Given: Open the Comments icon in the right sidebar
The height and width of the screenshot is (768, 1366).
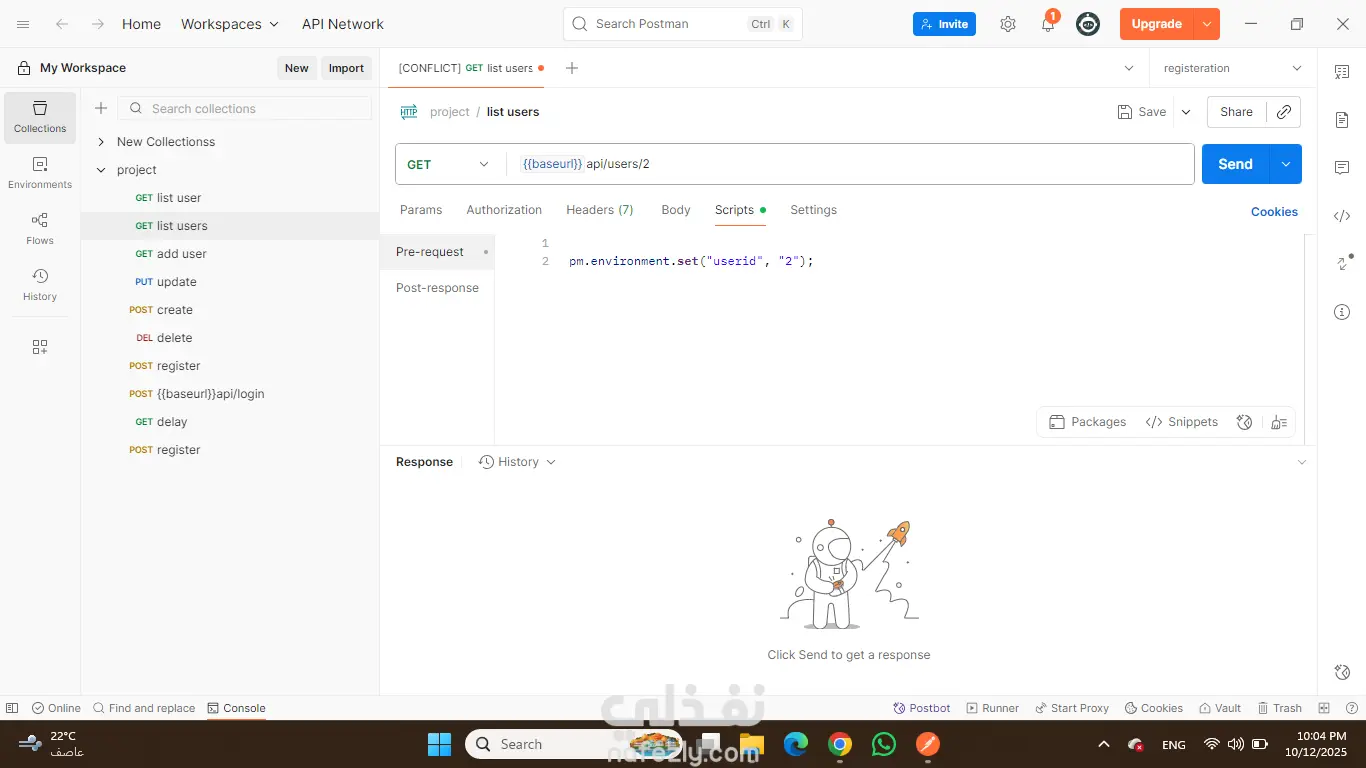Looking at the screenshot, I should point(1342,168).
